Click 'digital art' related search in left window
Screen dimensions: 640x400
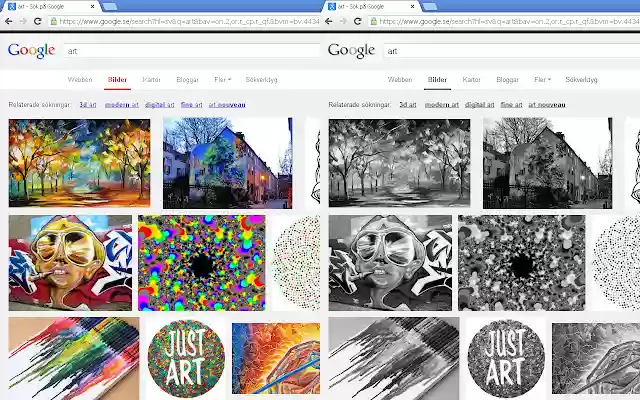pyautogui.click(x=160, y=105)
